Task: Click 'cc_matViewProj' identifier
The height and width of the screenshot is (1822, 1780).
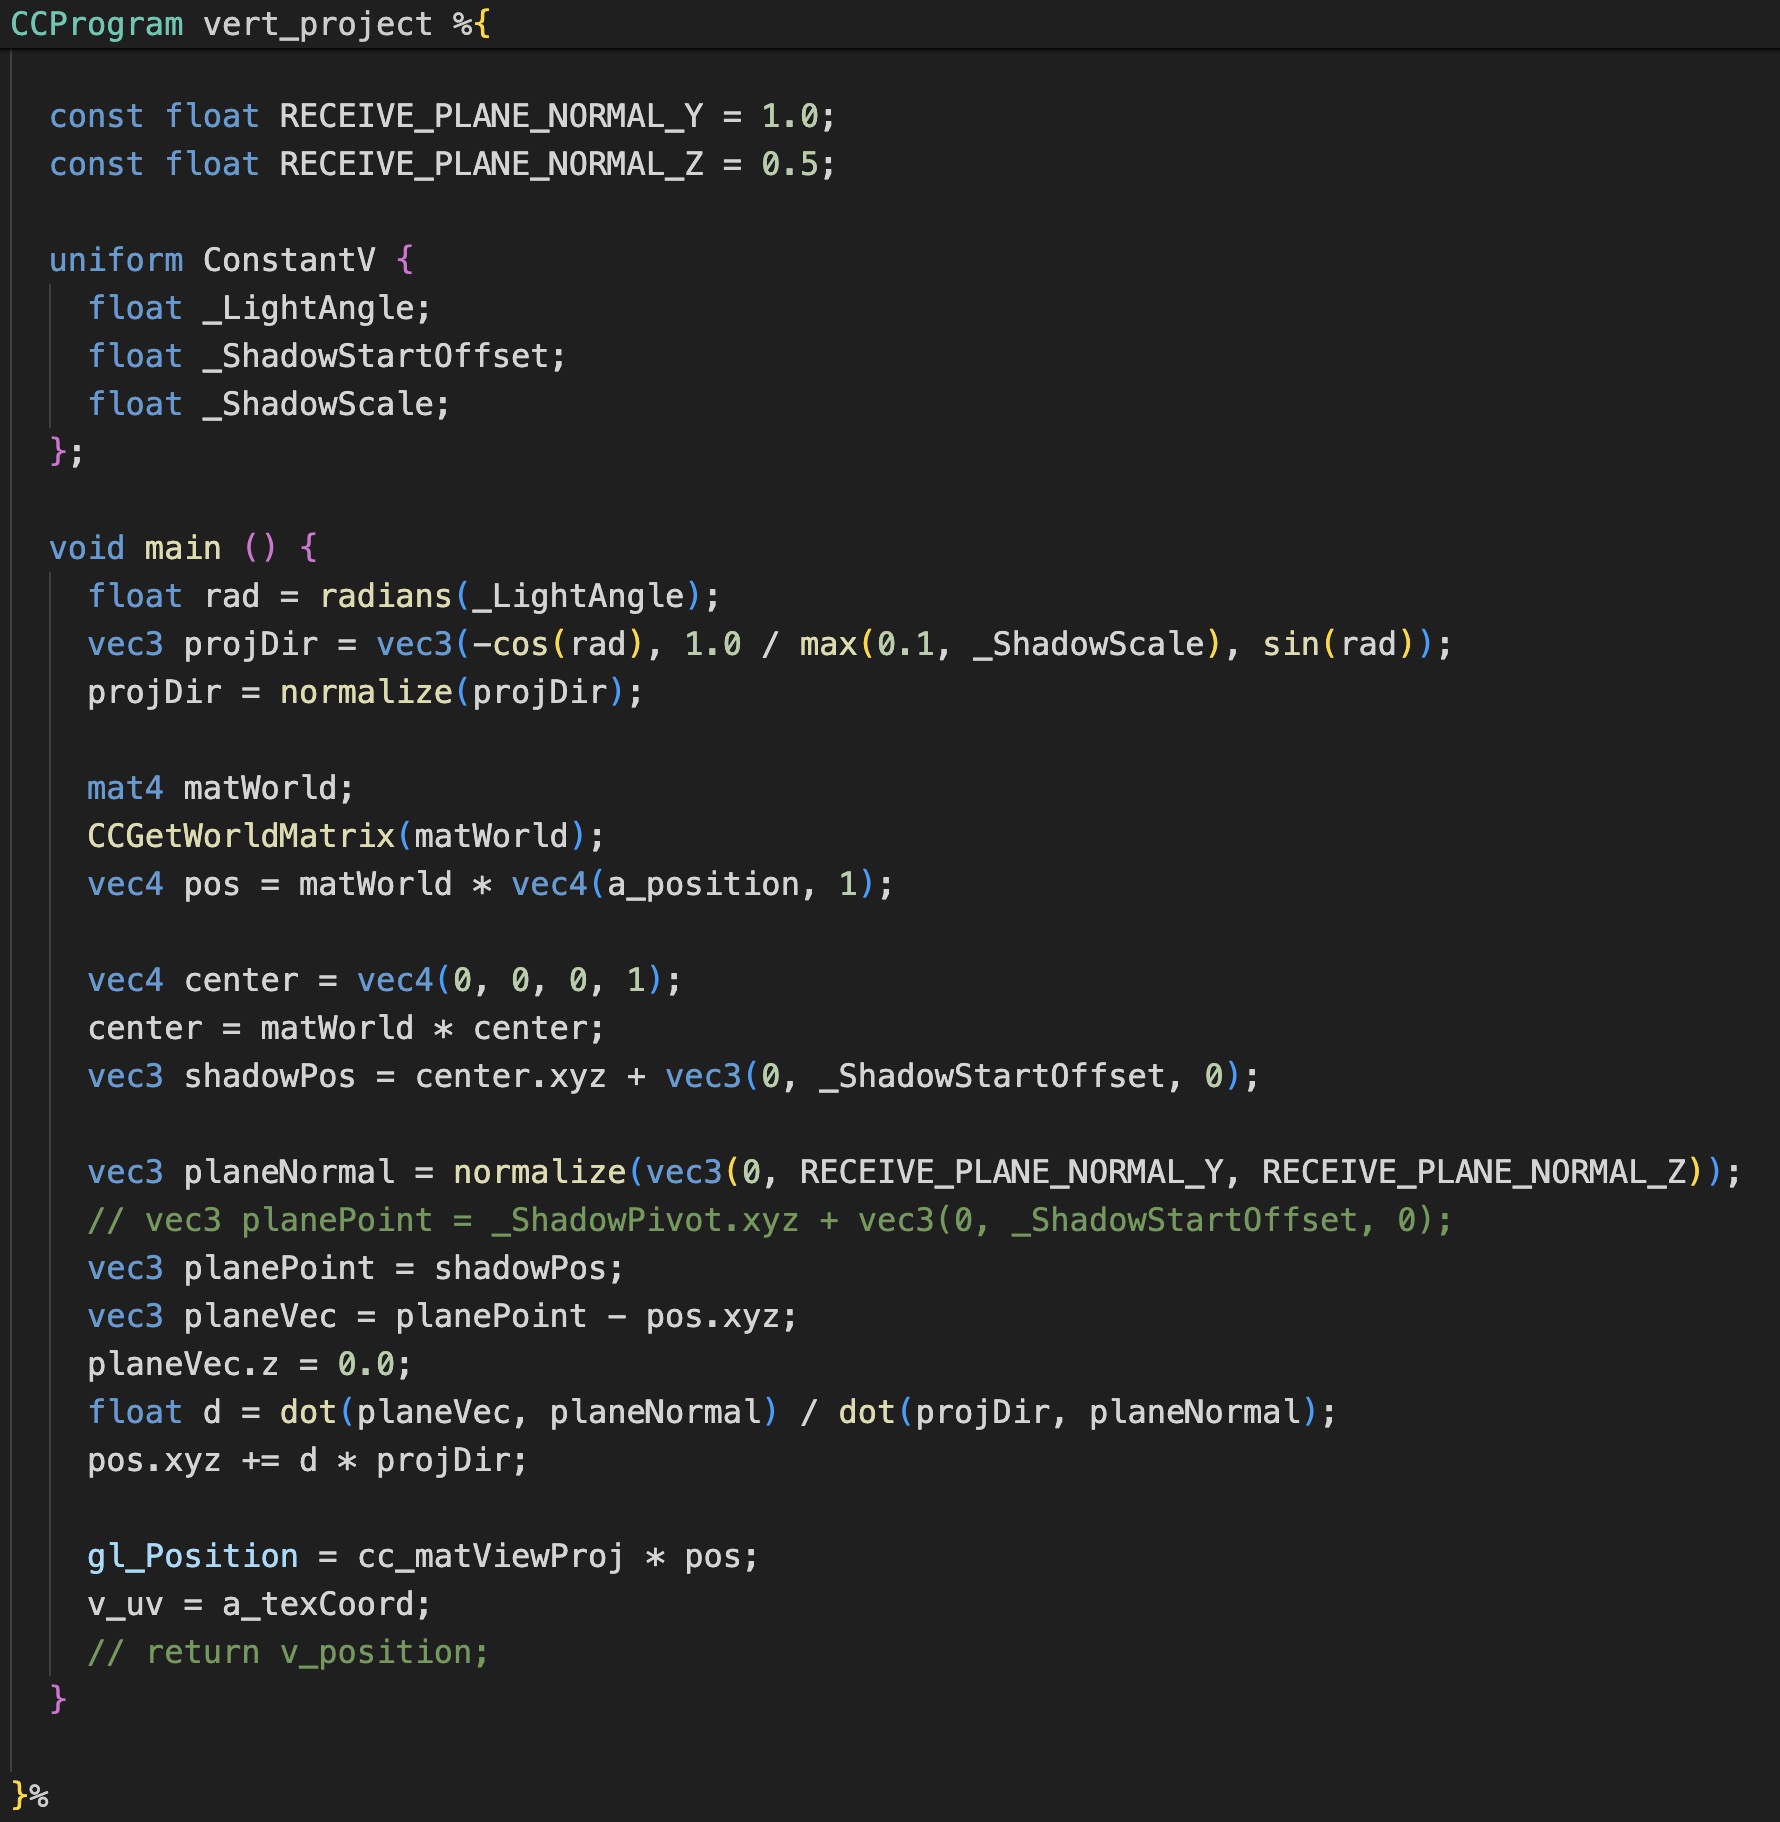Action: point(491,1556)
